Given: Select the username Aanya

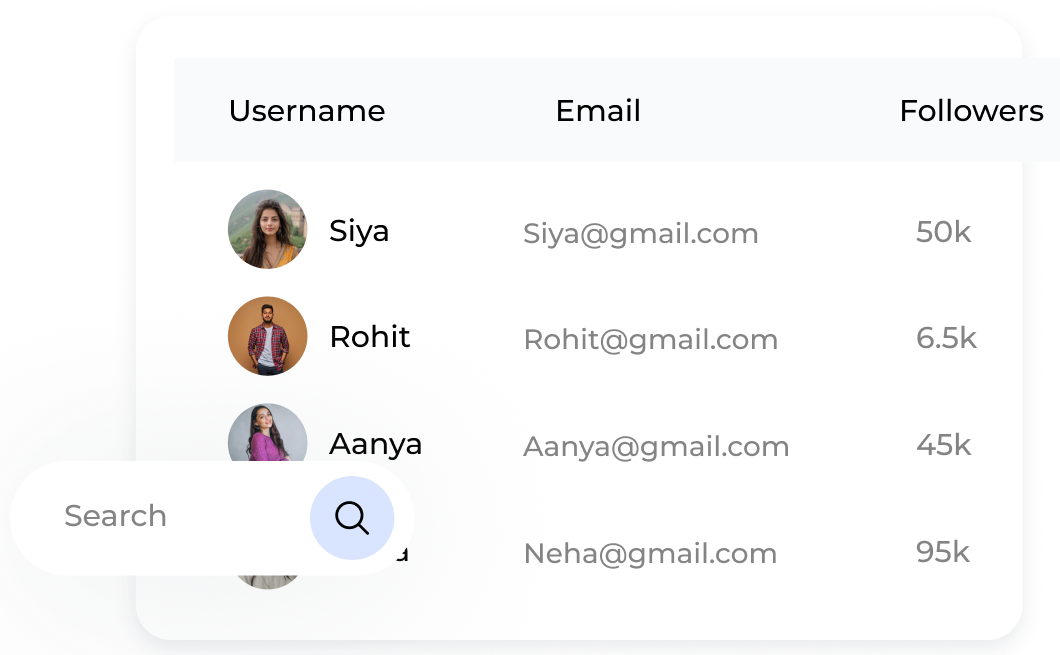Looking at the screenshot, I should [376, 444].
